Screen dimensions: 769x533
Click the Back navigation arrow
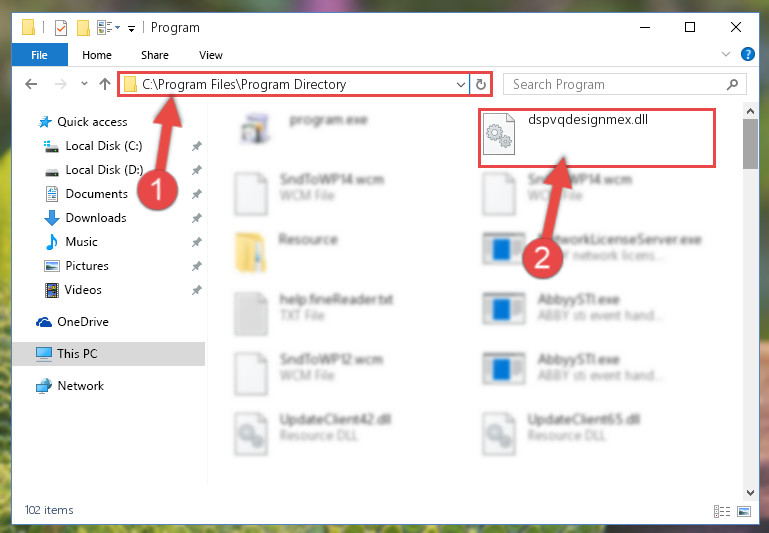tap(31, 84)
